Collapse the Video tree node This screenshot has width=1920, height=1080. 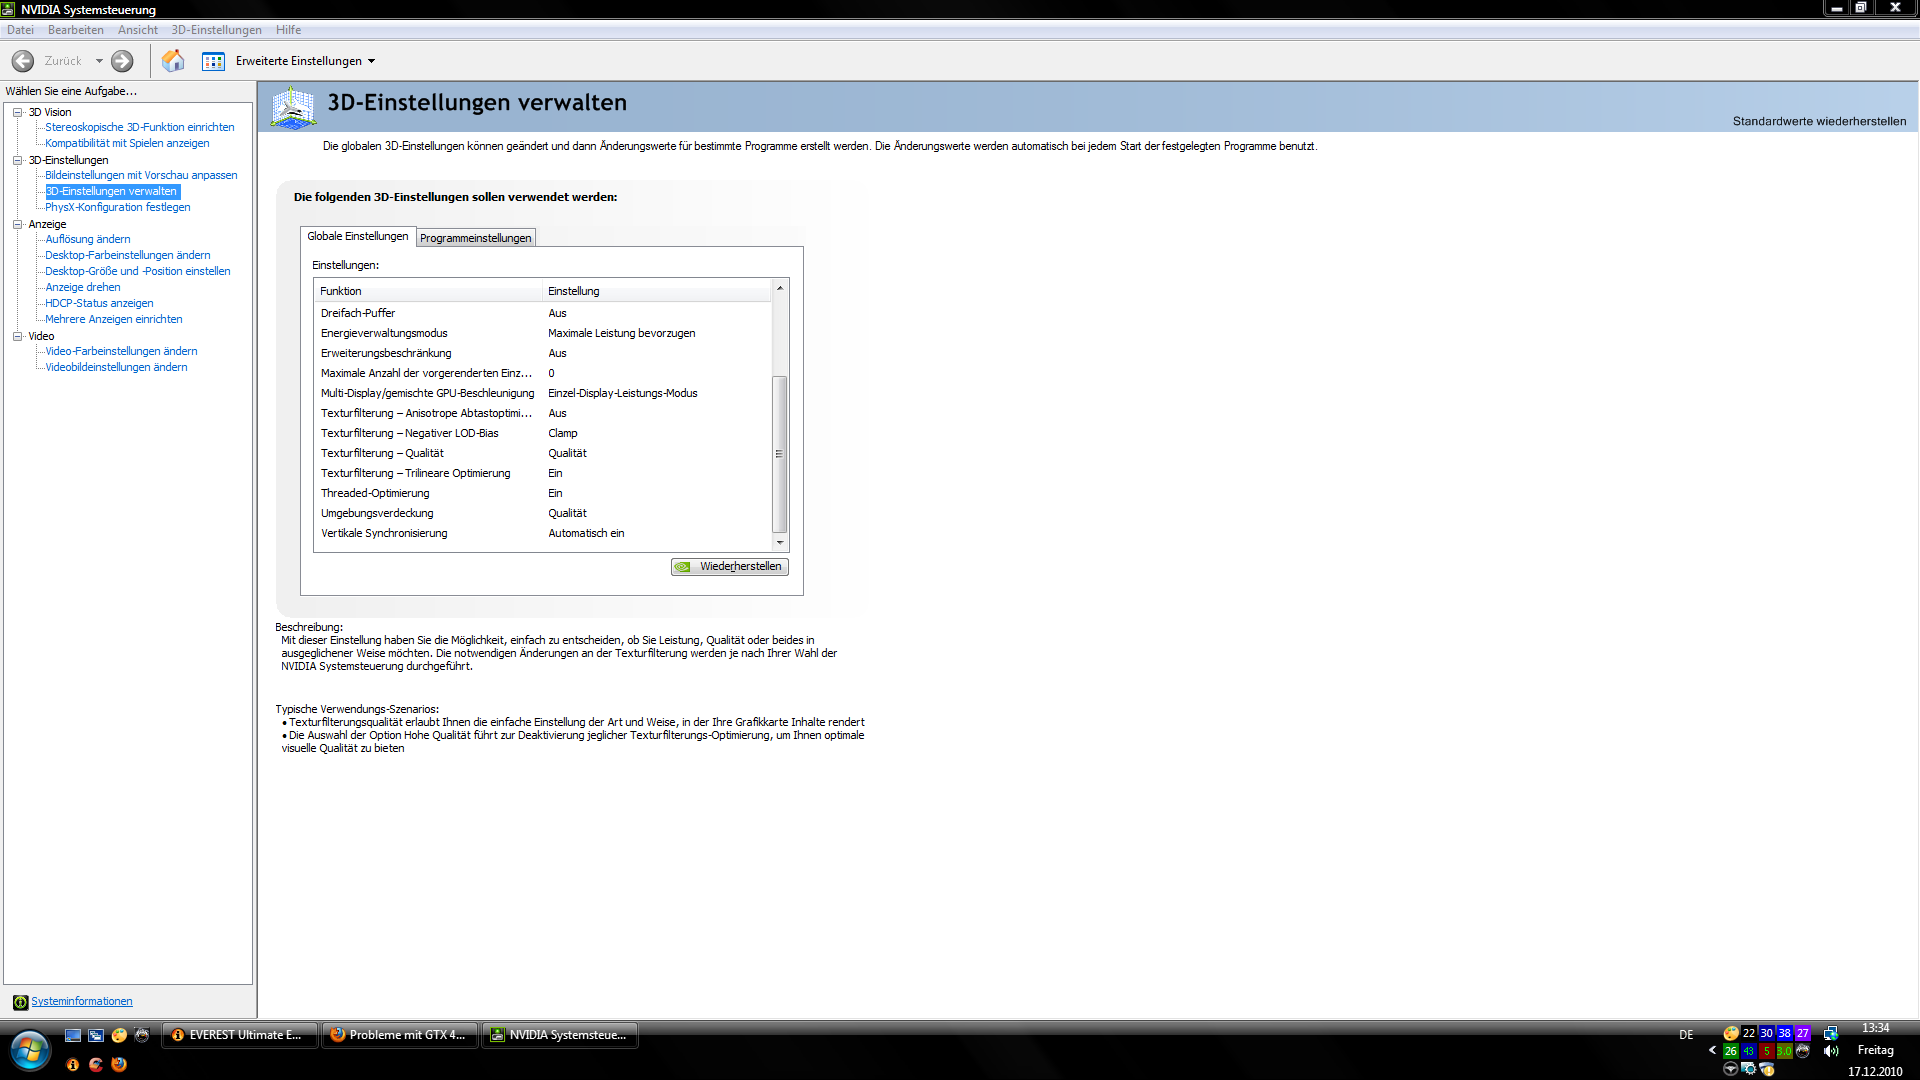17,336
